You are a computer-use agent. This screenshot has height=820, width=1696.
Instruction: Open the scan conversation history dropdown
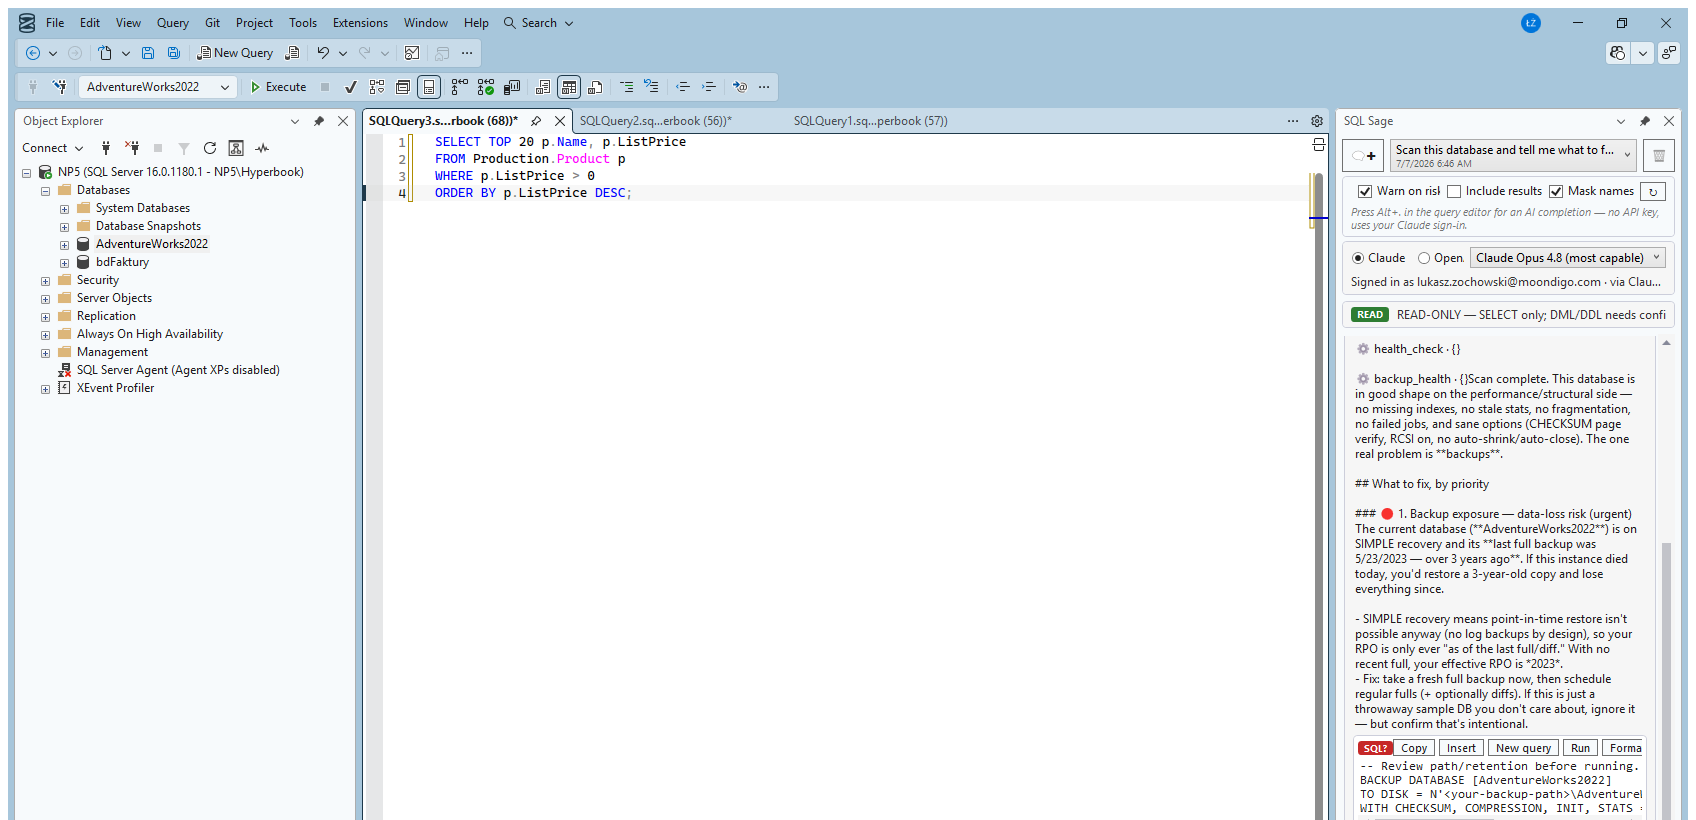1513,155
